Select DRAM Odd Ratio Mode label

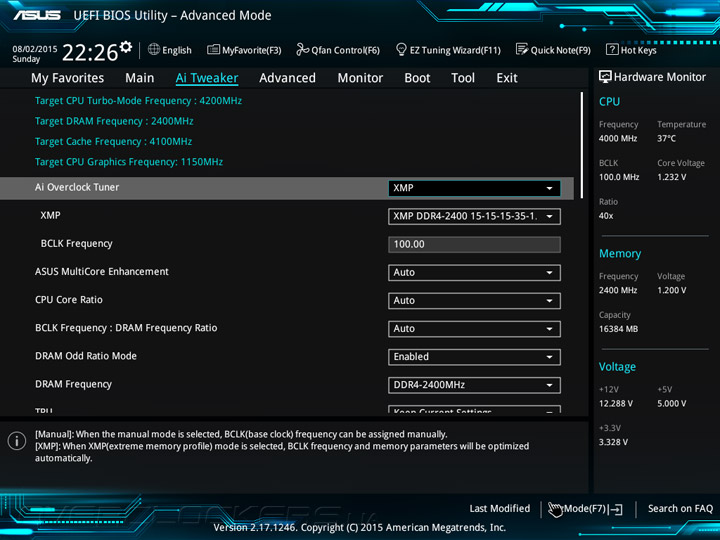click(x=85, y=356)
